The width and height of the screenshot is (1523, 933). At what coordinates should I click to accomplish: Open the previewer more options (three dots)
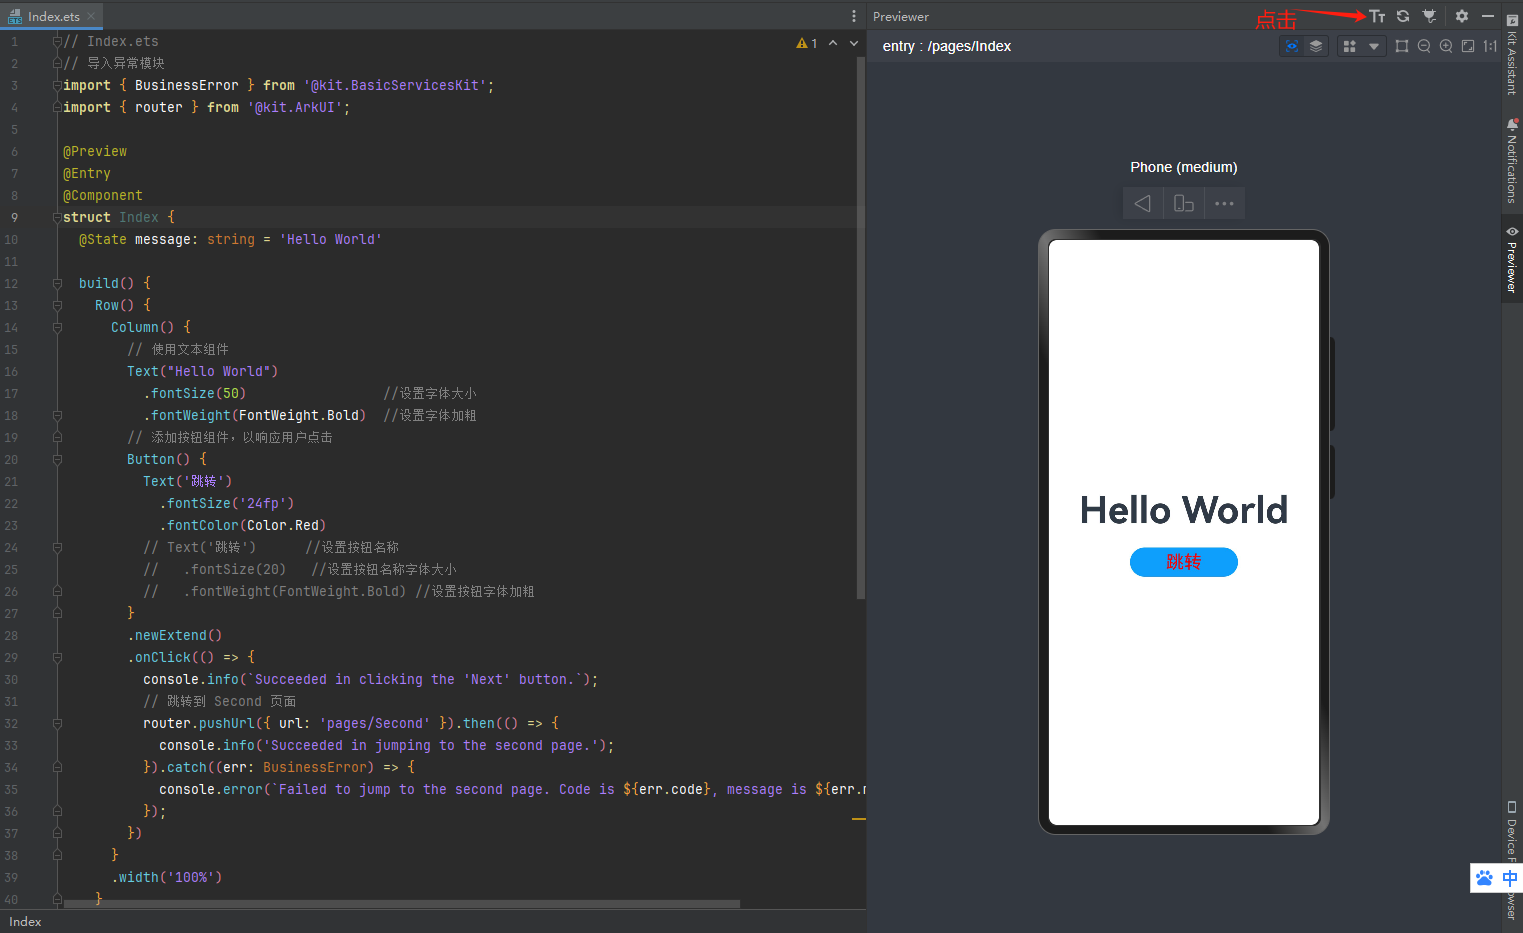coord(1224,203)
